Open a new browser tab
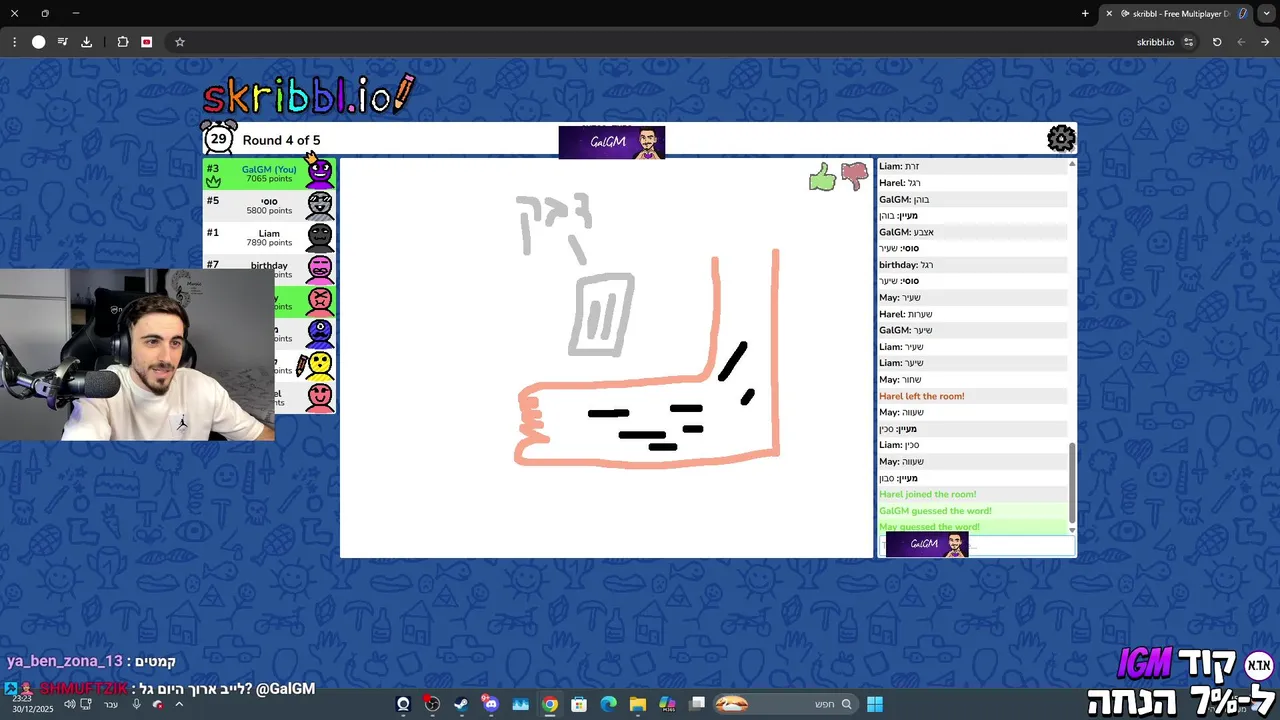The height and width of the screenshot is (720, 1280). pyautogui.click(x=1085, y=13)
